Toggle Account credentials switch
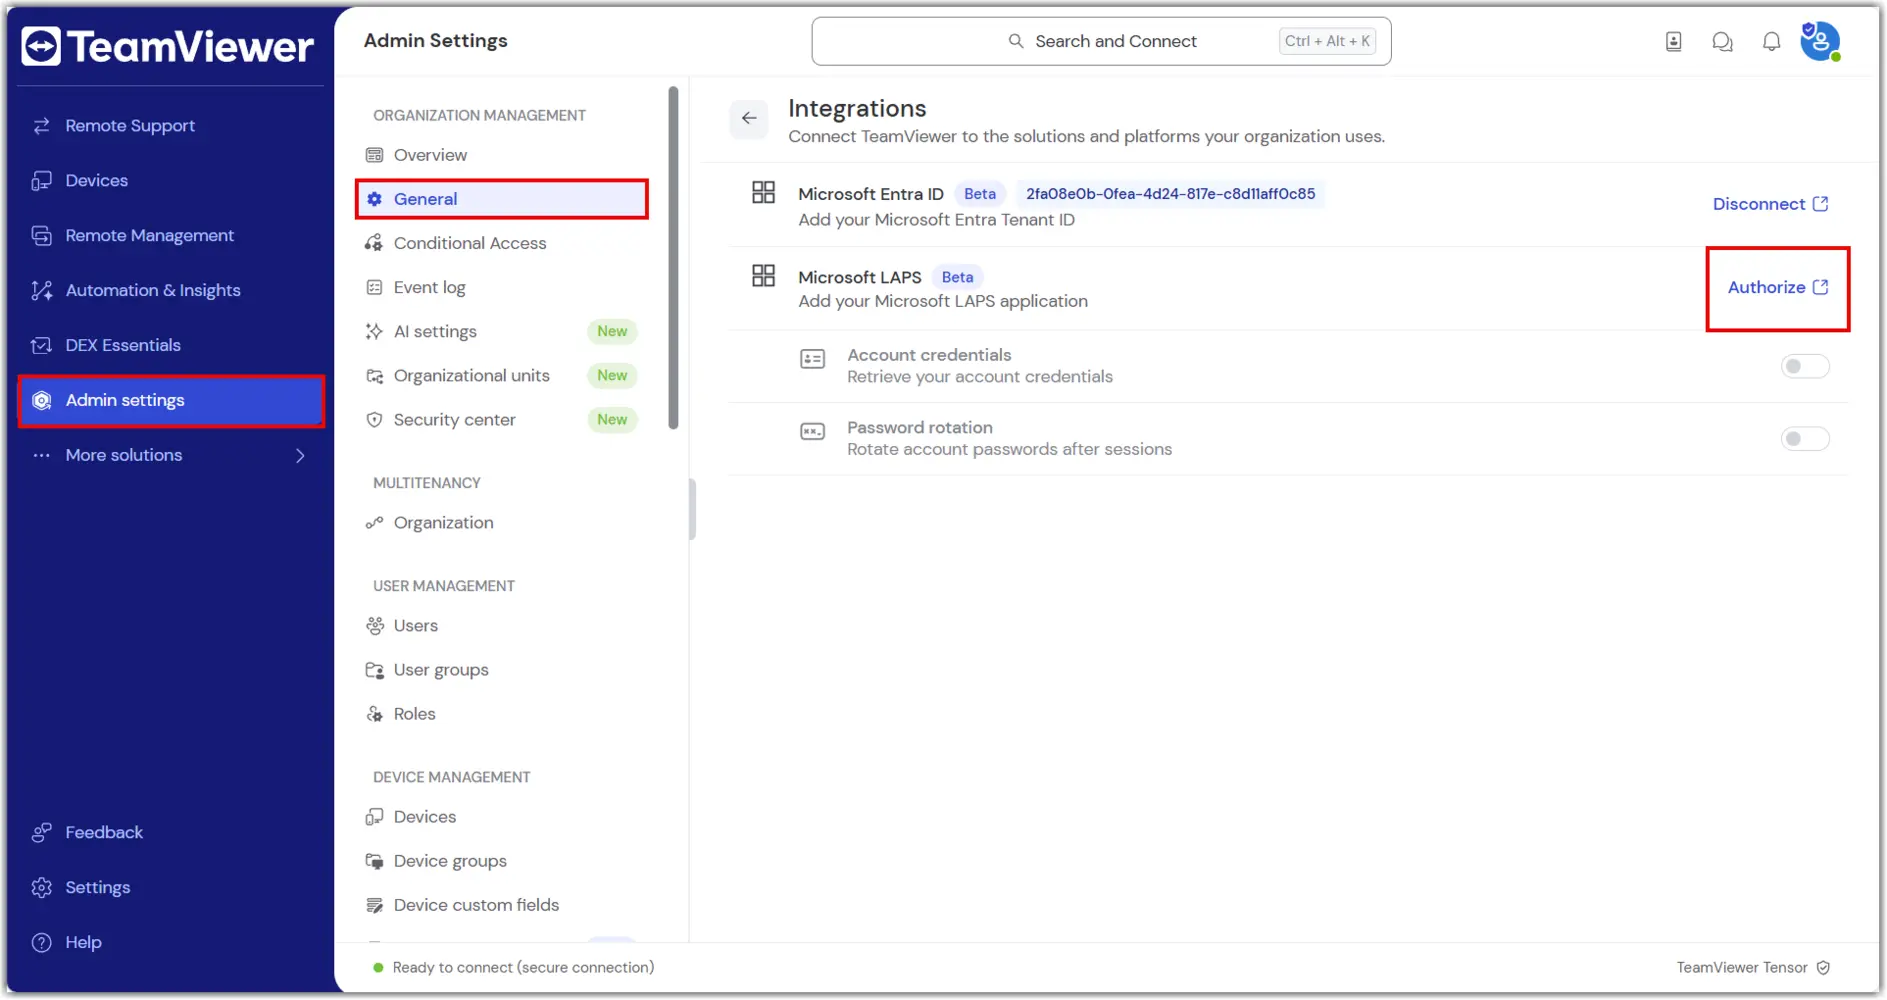 click(x=1805, y=367)
